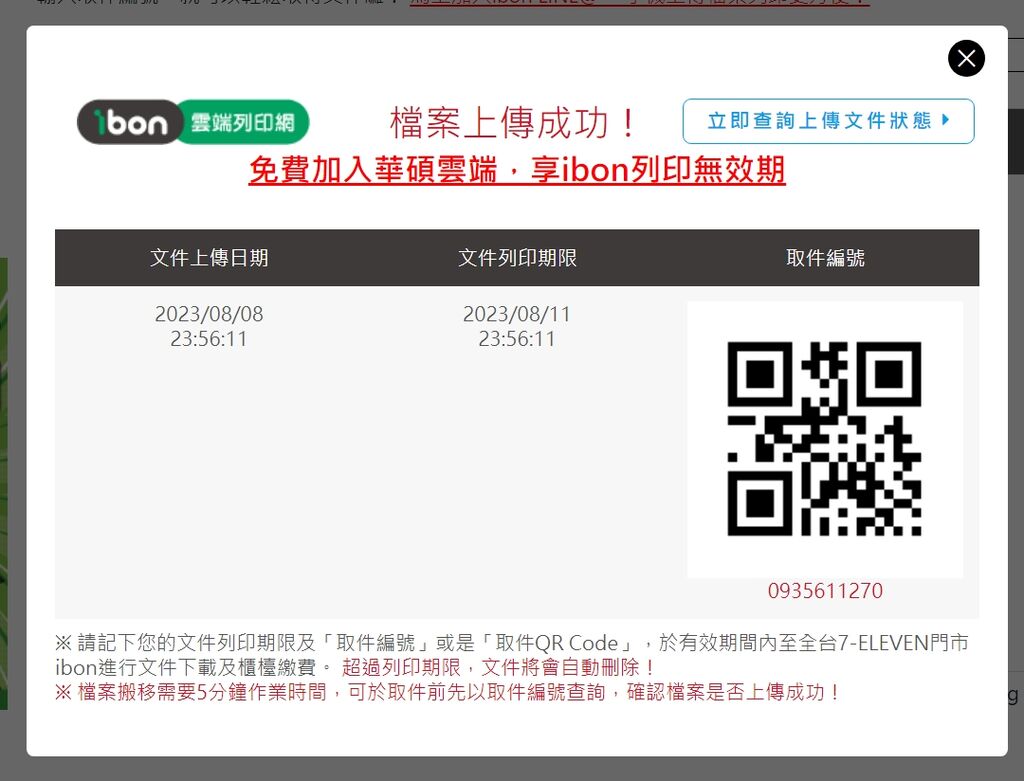The height and width of the screenshot is (781, 1024).
Task: Click the 文件列印期限 column header
Action: 517,258
